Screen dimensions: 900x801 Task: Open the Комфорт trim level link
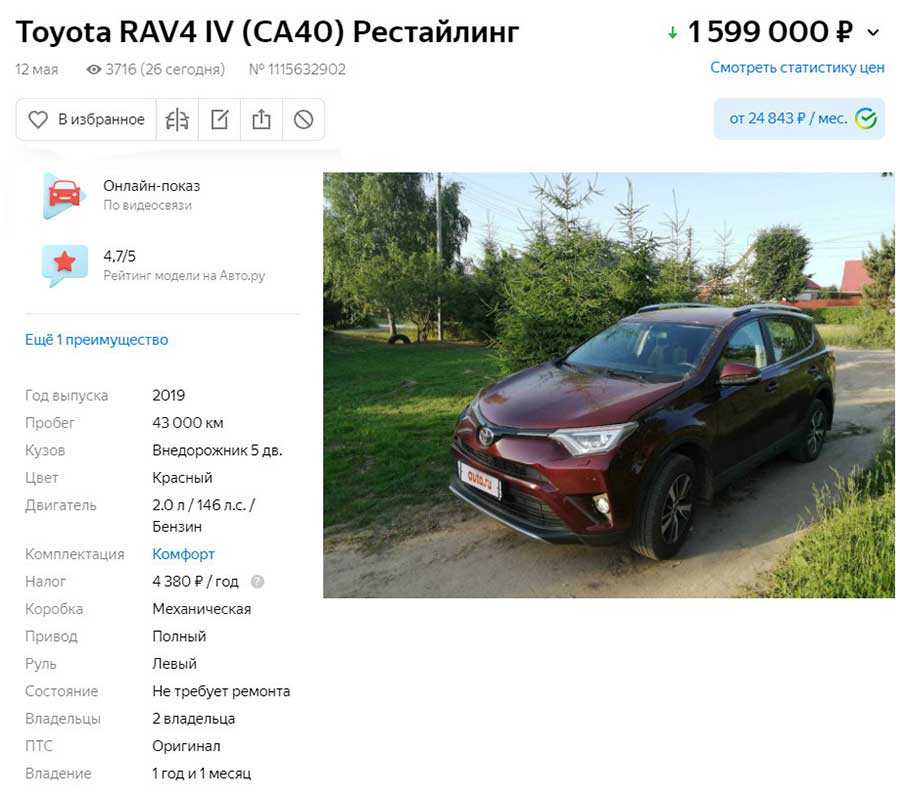tap(183, 554)
